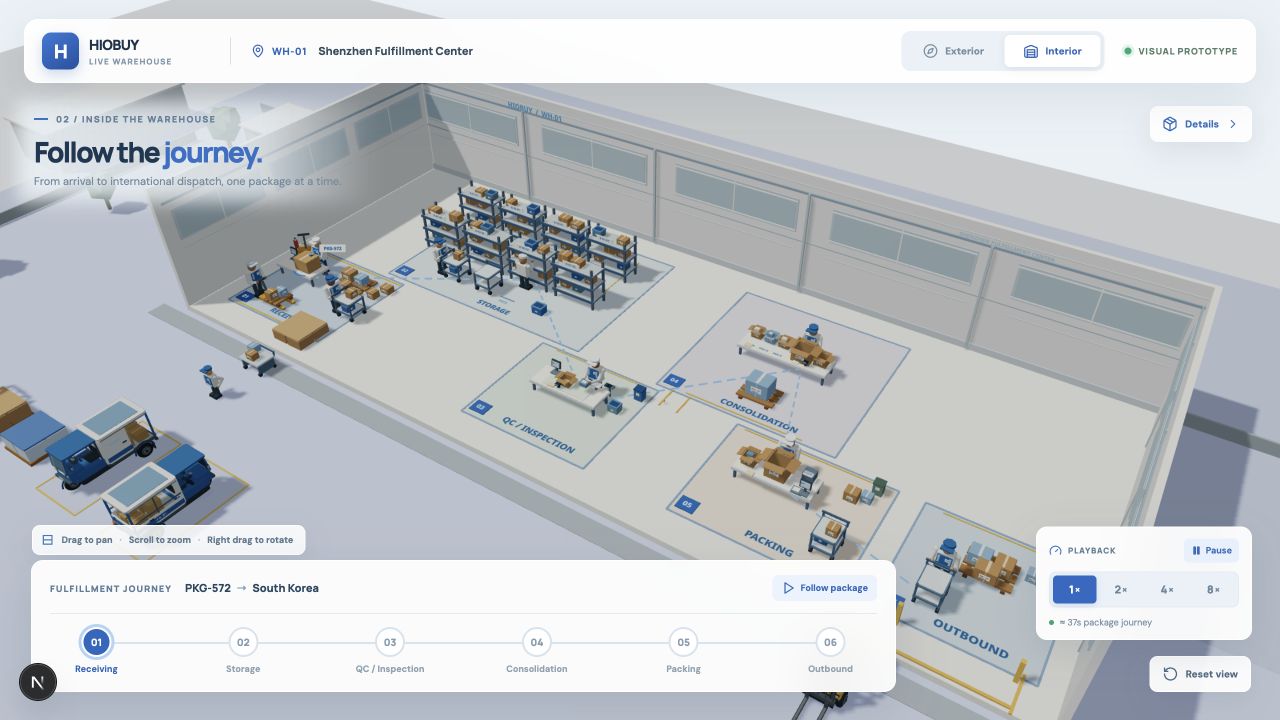Select 1× playback speed
This screenshot has width=1280, height=720.
(1074, 590)
